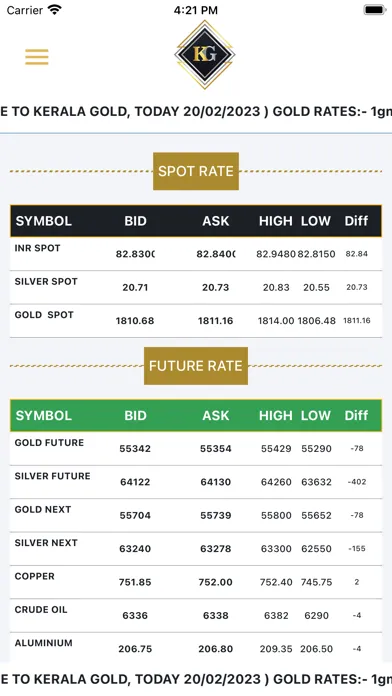
Task: Select the CRUDE OIL row
Action: click(196, 615)
